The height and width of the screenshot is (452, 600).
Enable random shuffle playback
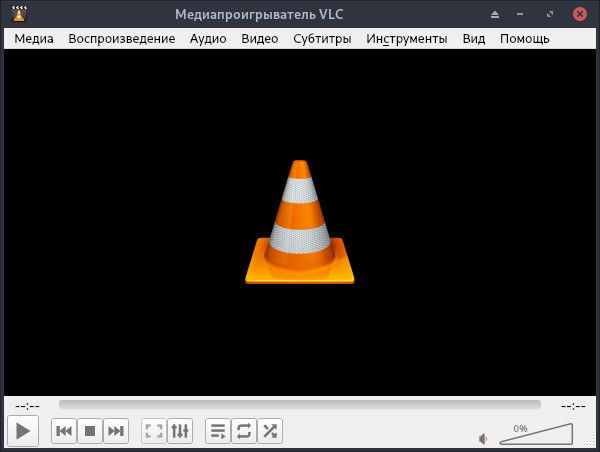pos(270,431)
